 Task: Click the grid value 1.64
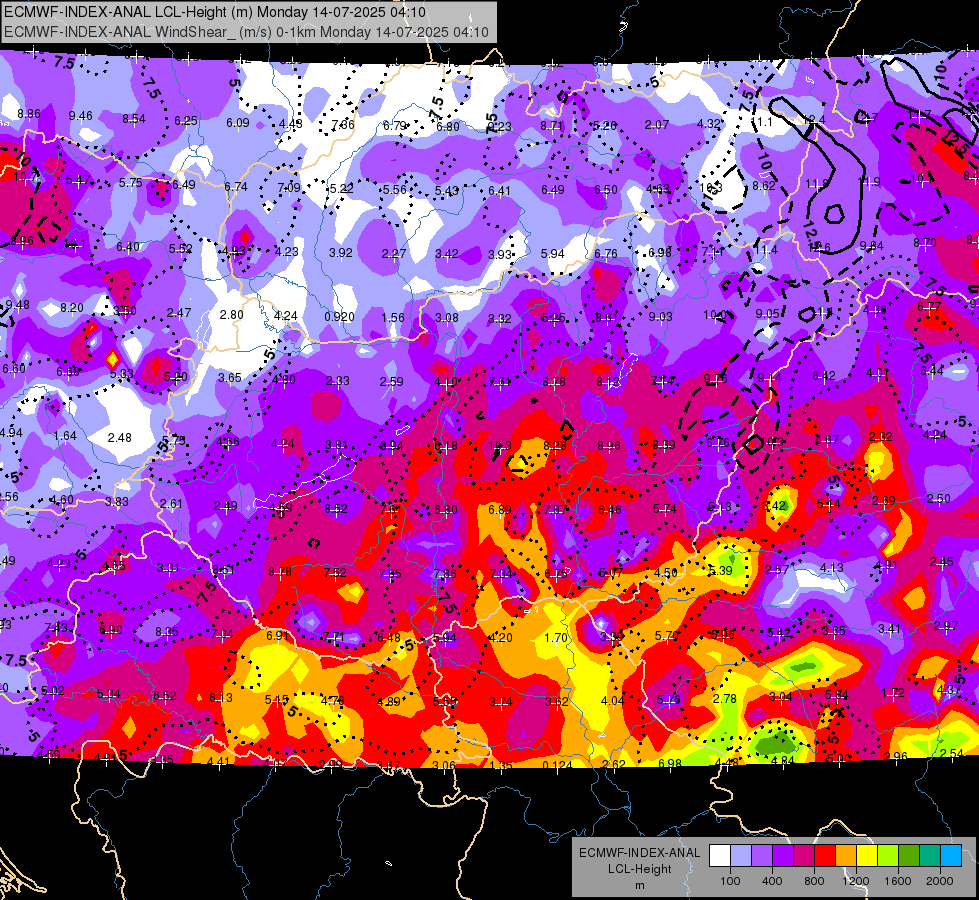tap(66, 436)
